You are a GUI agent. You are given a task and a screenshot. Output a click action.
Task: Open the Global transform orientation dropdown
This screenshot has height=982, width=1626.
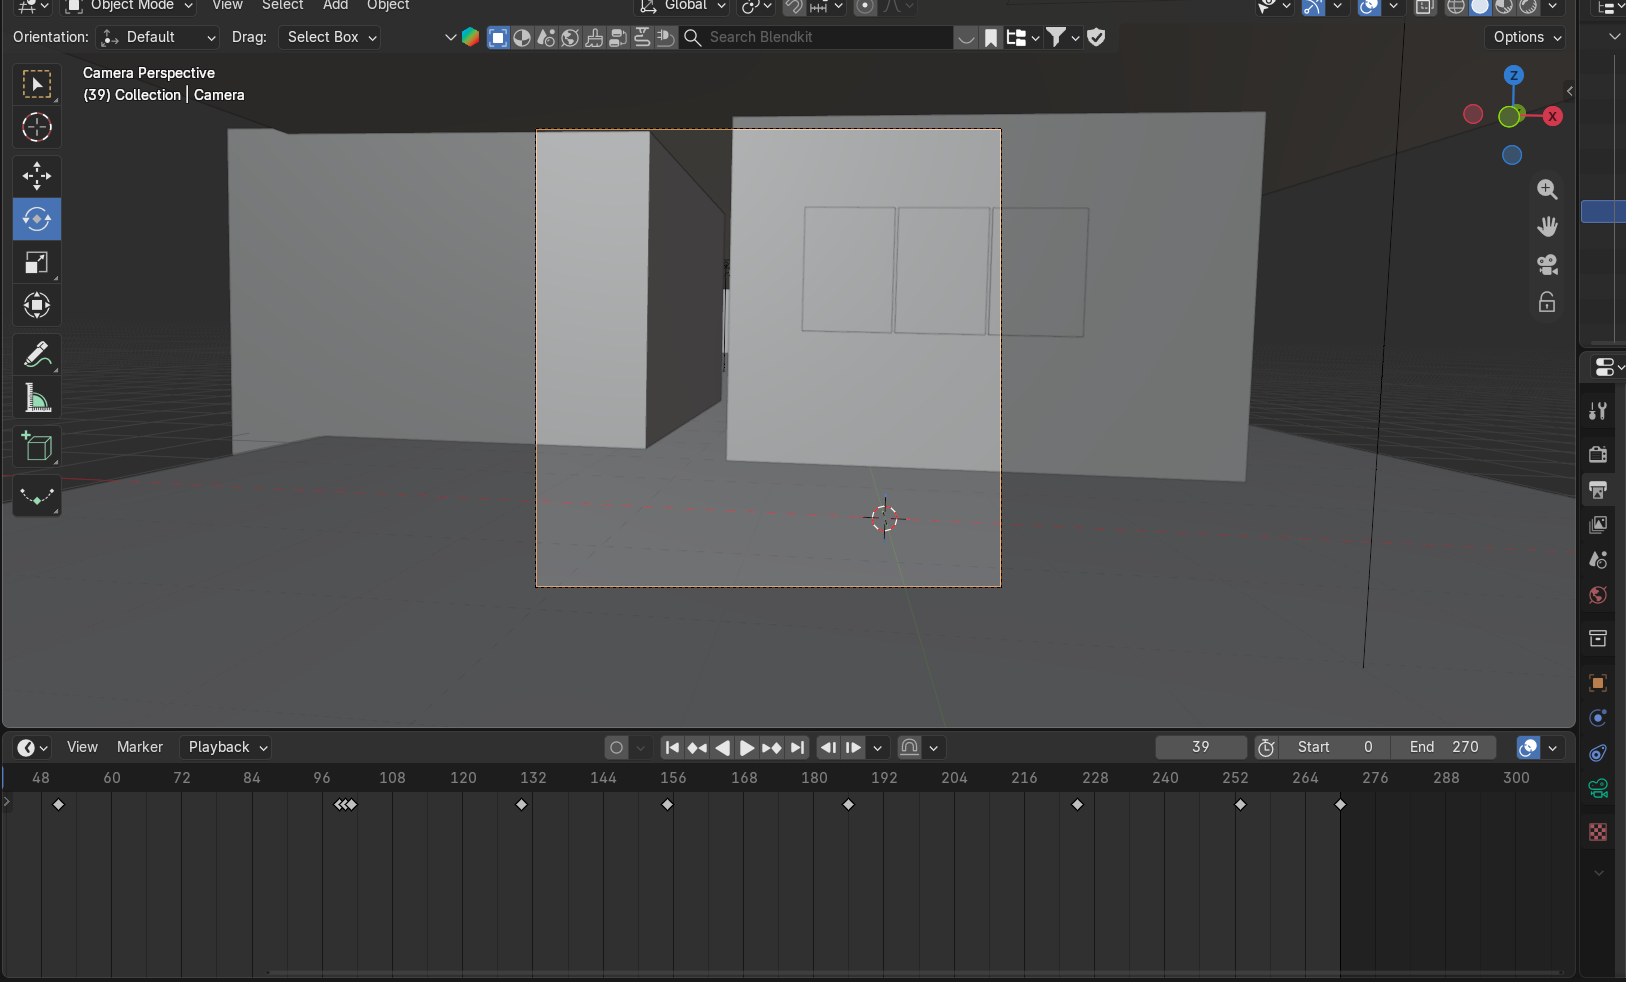click(682, 6)
